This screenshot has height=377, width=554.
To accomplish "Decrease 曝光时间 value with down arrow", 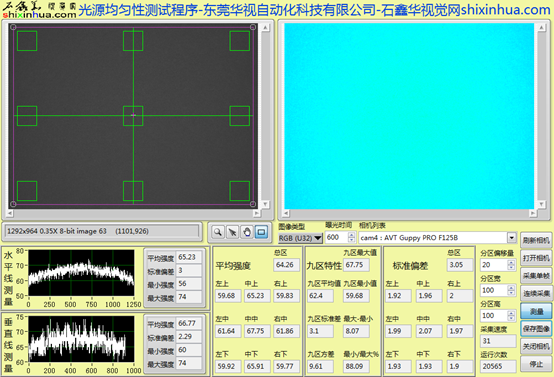I will point(351,240).
